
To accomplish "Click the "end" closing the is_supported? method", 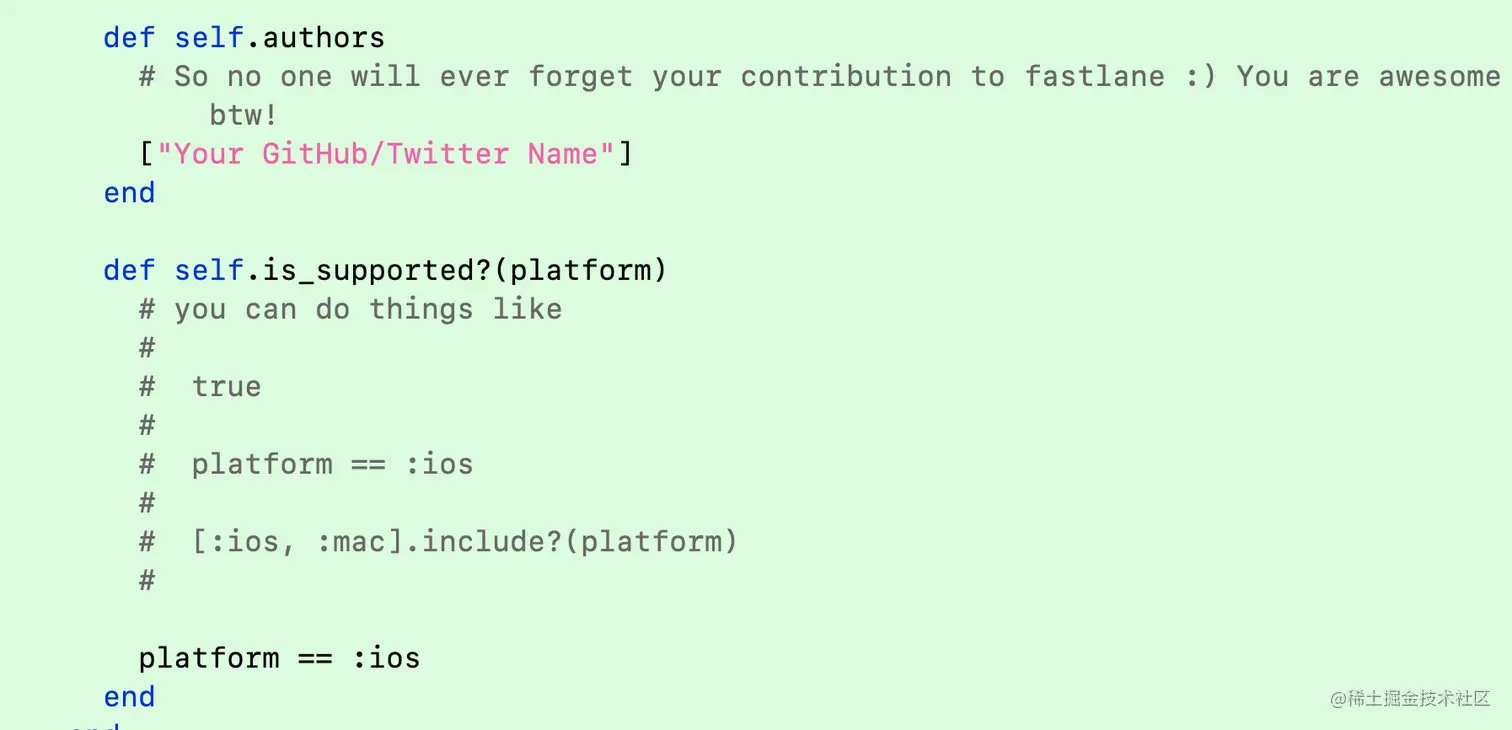I will (x=129, y=697).
